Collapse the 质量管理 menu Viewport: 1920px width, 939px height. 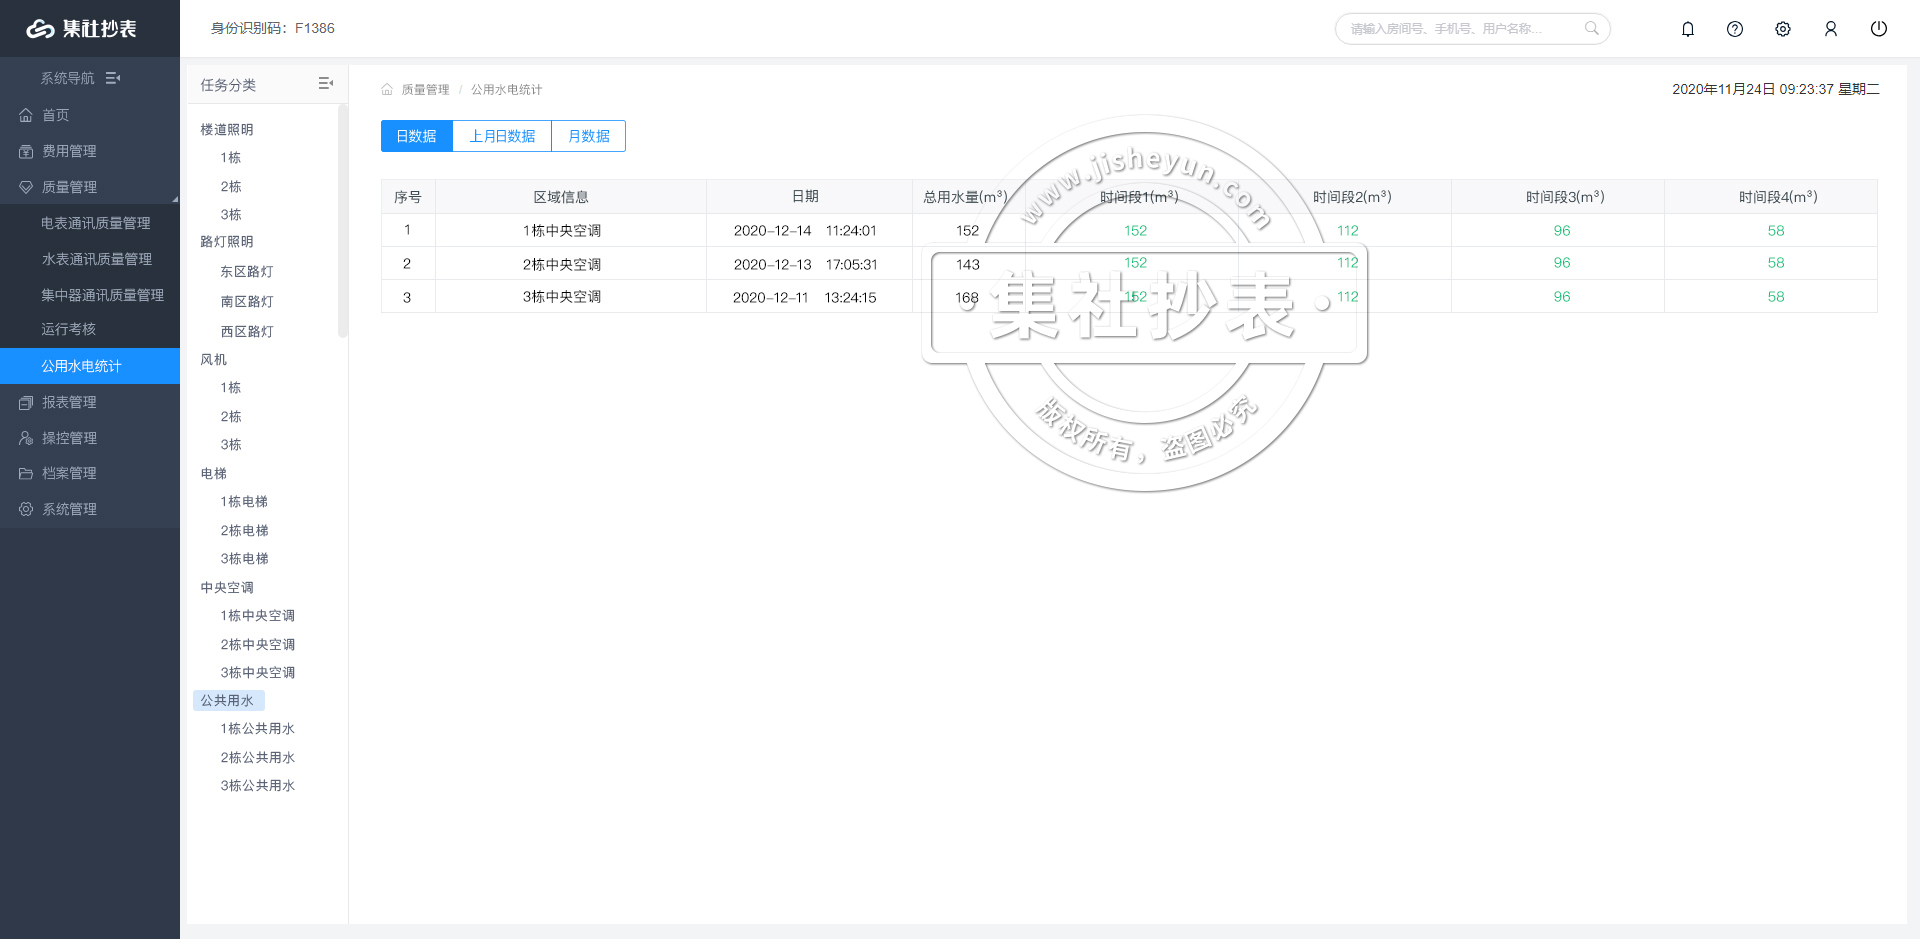tap(69, 187)
